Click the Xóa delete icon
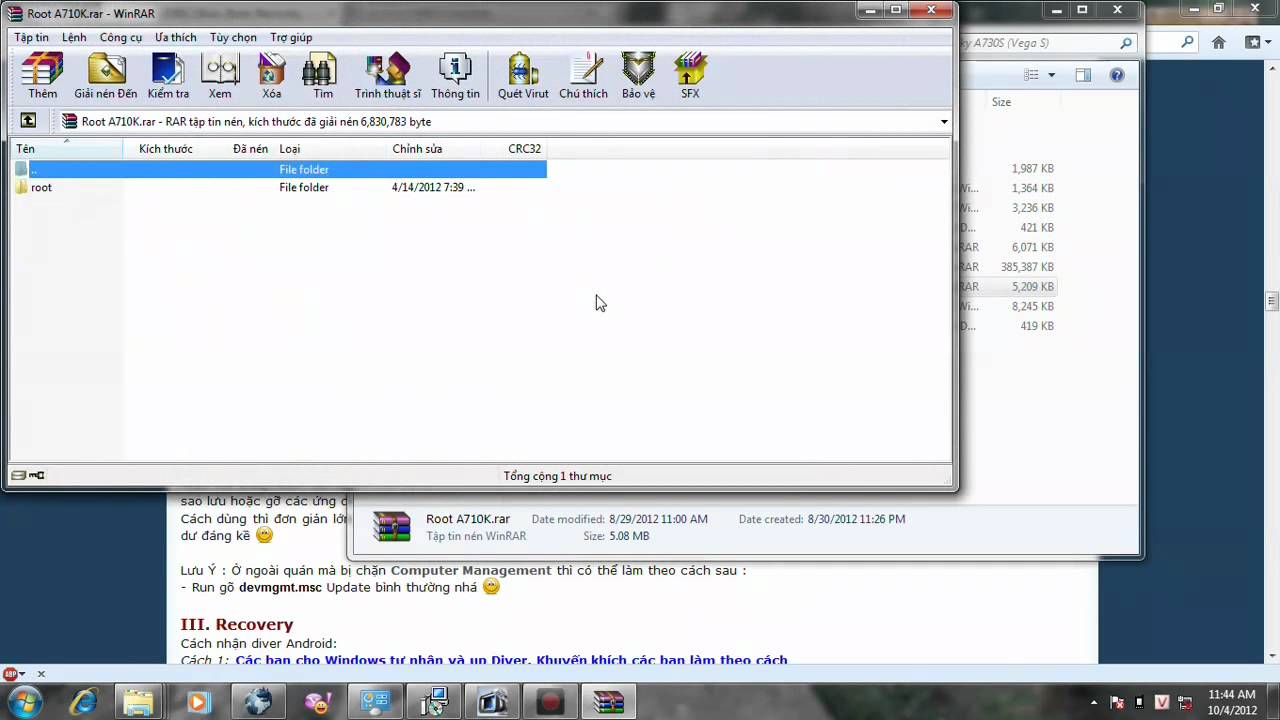 272,76
